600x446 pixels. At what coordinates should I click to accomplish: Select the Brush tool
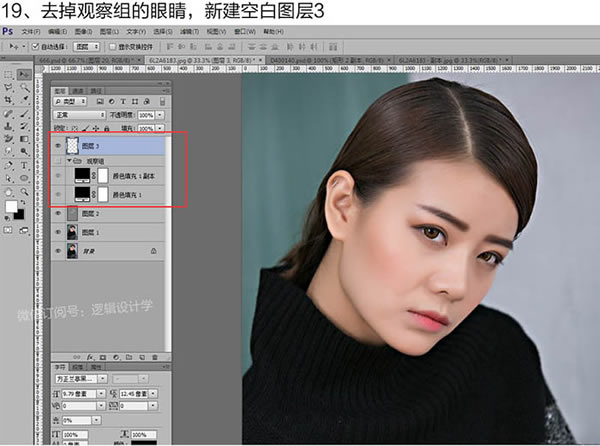pos(24,114)
